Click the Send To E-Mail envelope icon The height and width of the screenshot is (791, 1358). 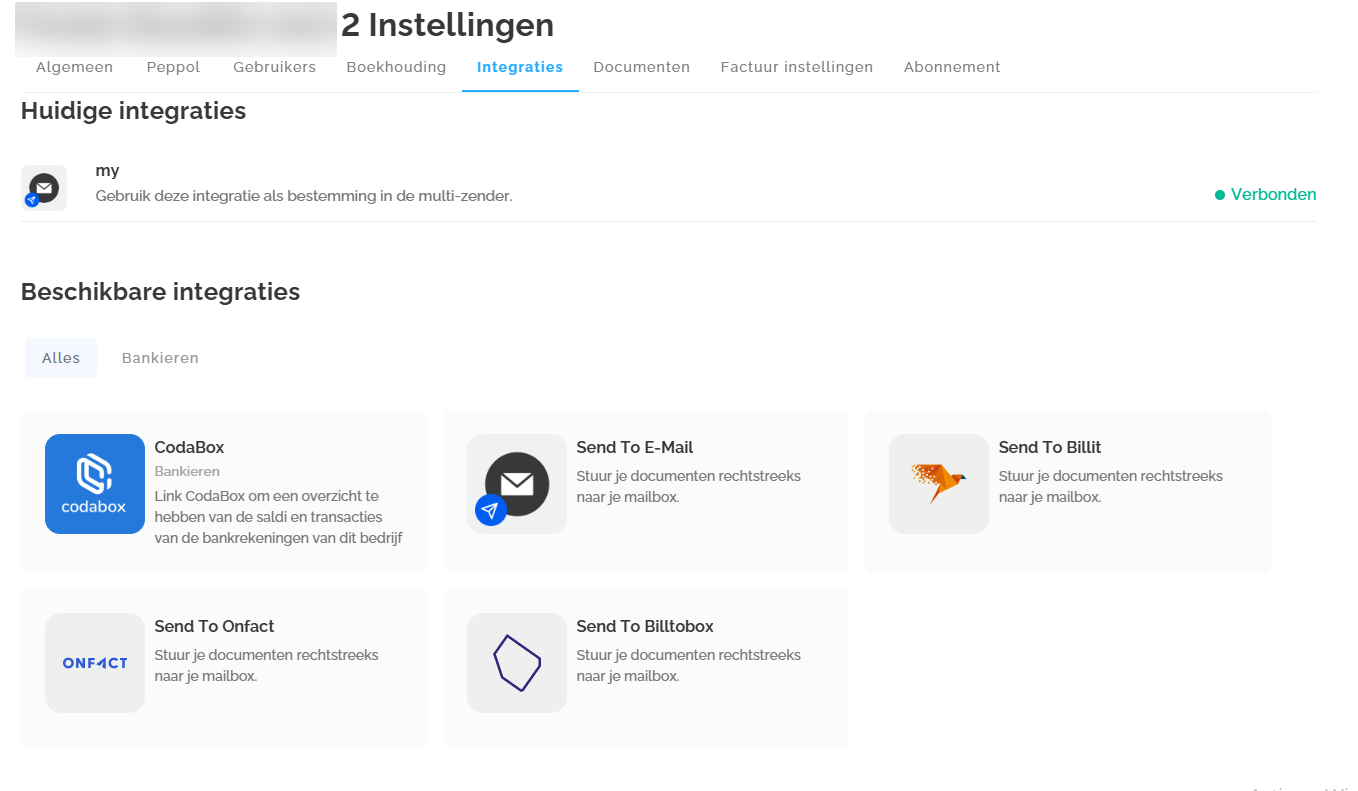517,484
